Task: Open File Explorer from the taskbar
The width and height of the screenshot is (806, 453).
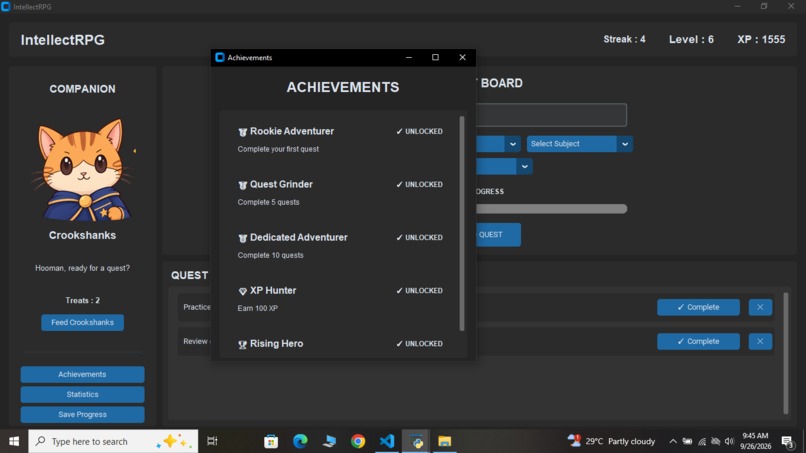Action: (x=445, y=441)
